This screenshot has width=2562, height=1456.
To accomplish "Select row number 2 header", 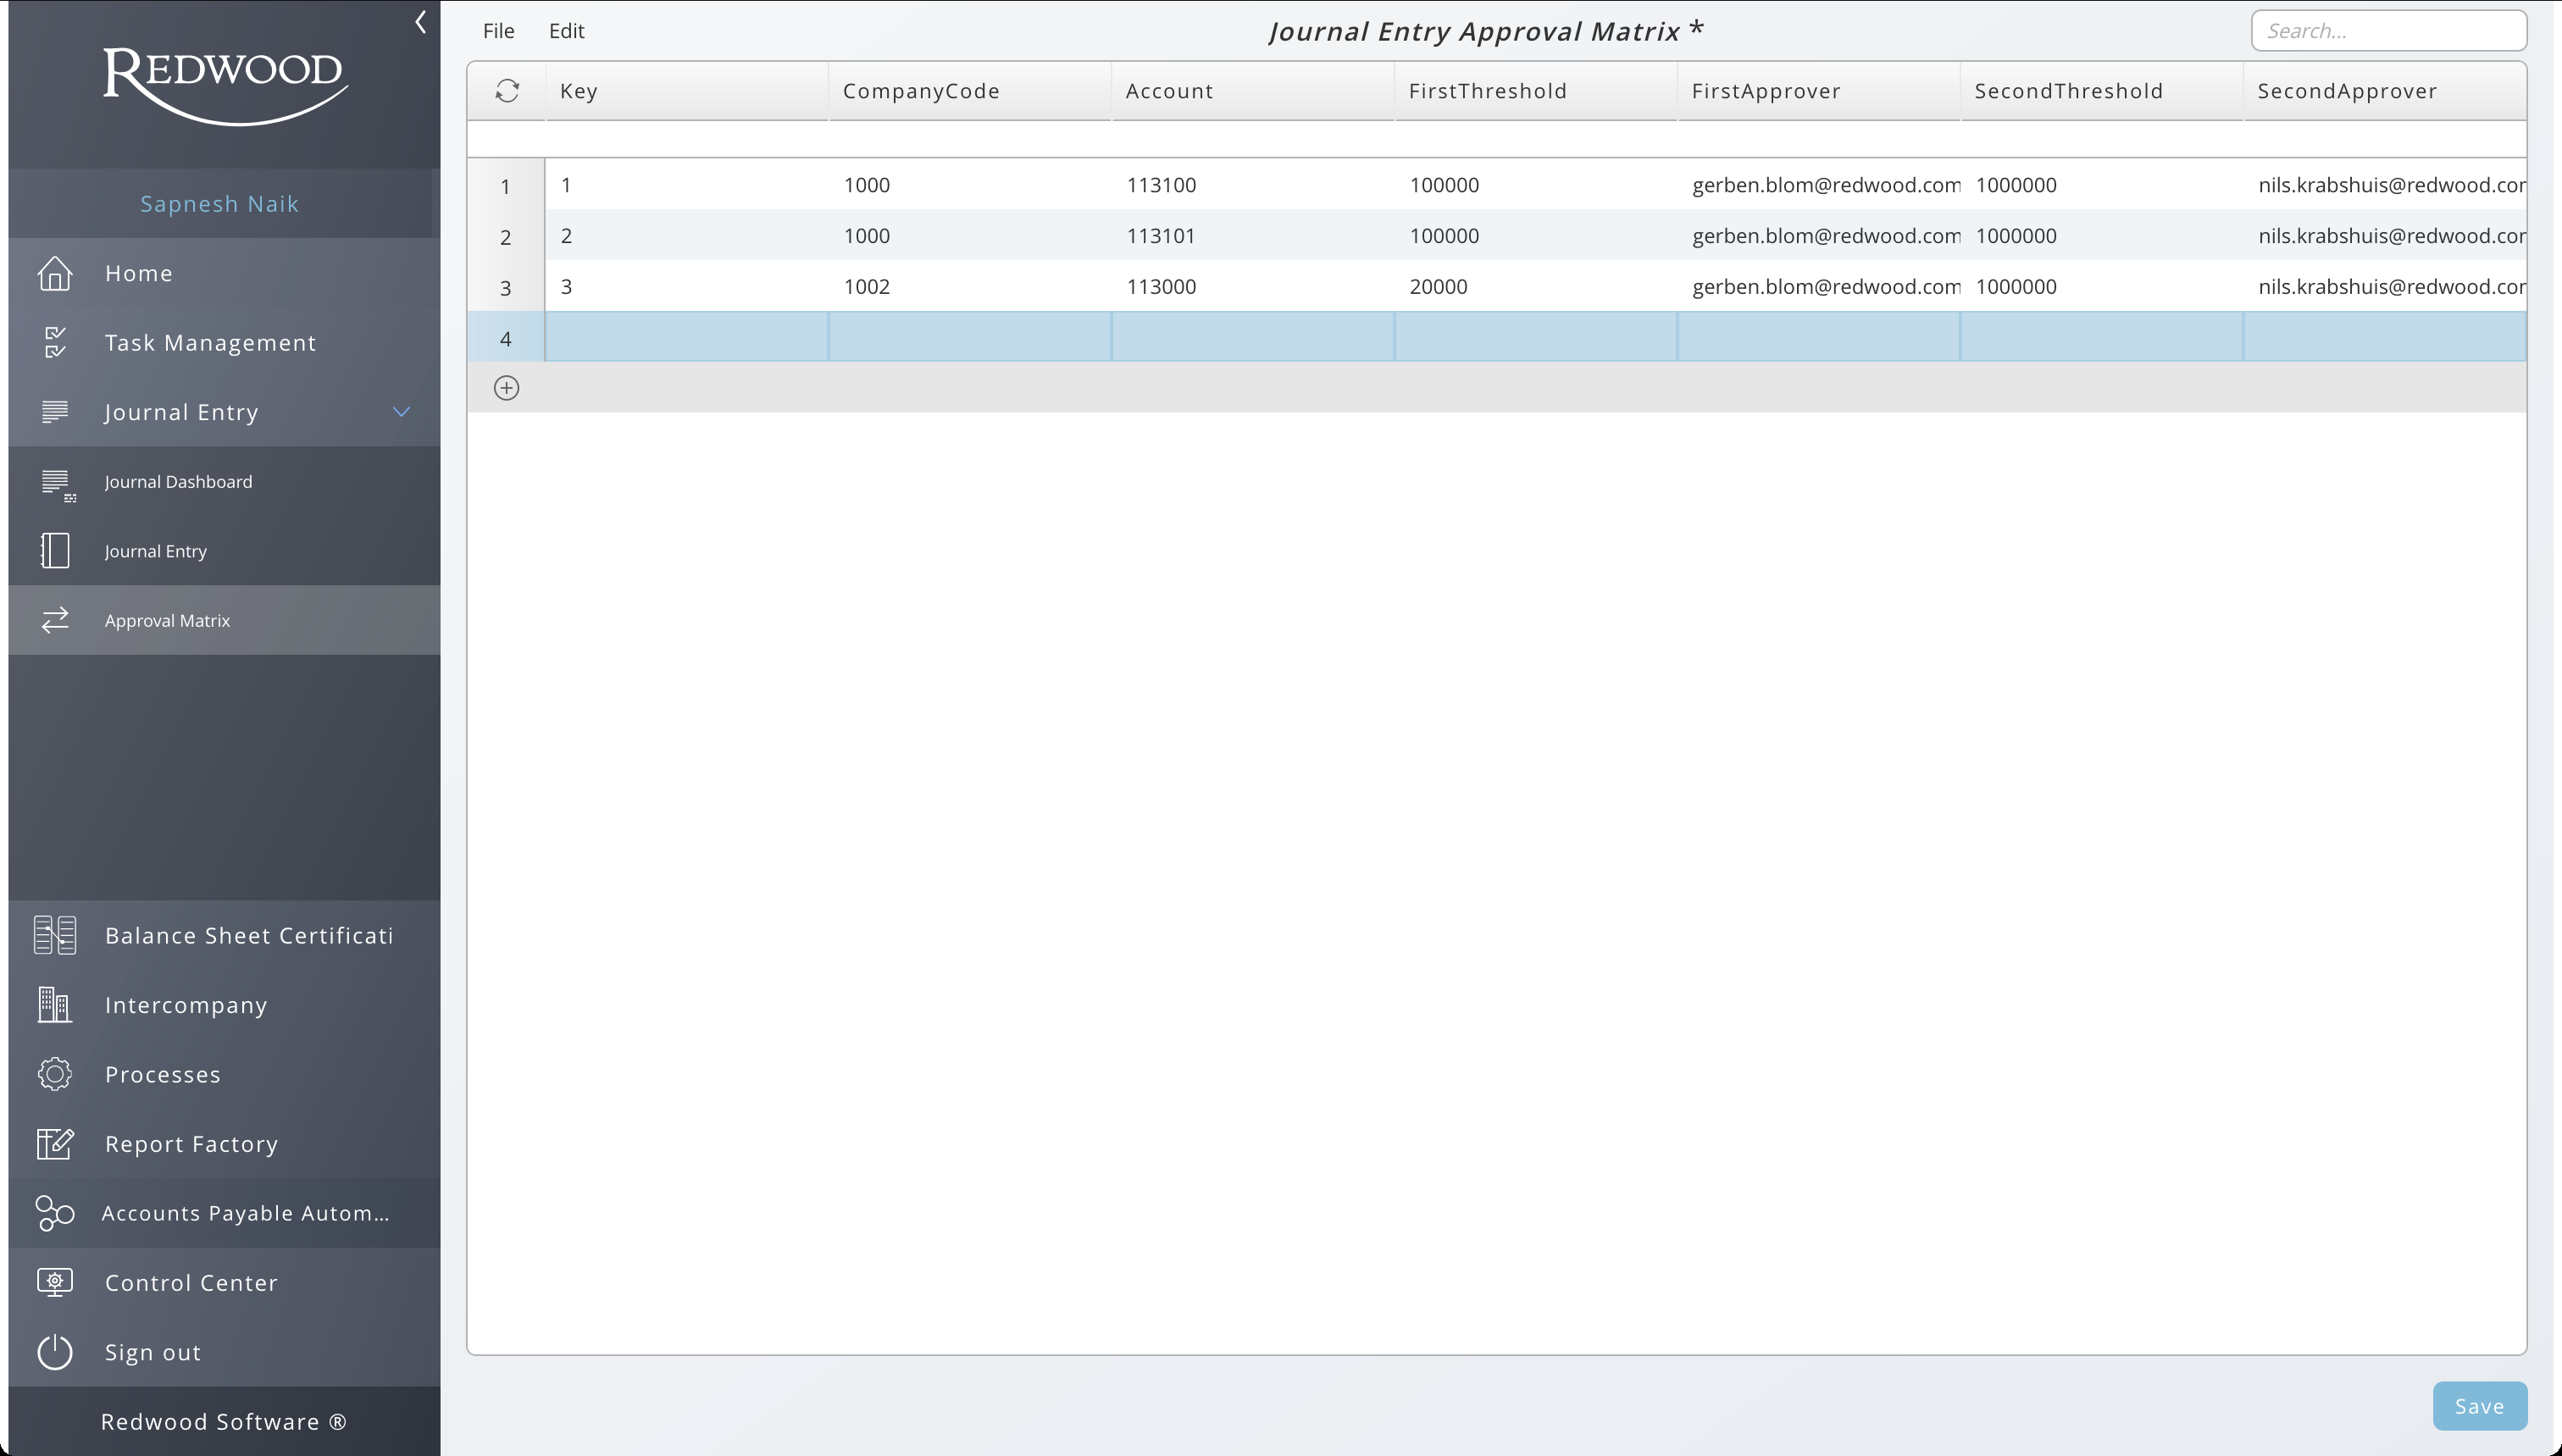I will click(506, 237).
